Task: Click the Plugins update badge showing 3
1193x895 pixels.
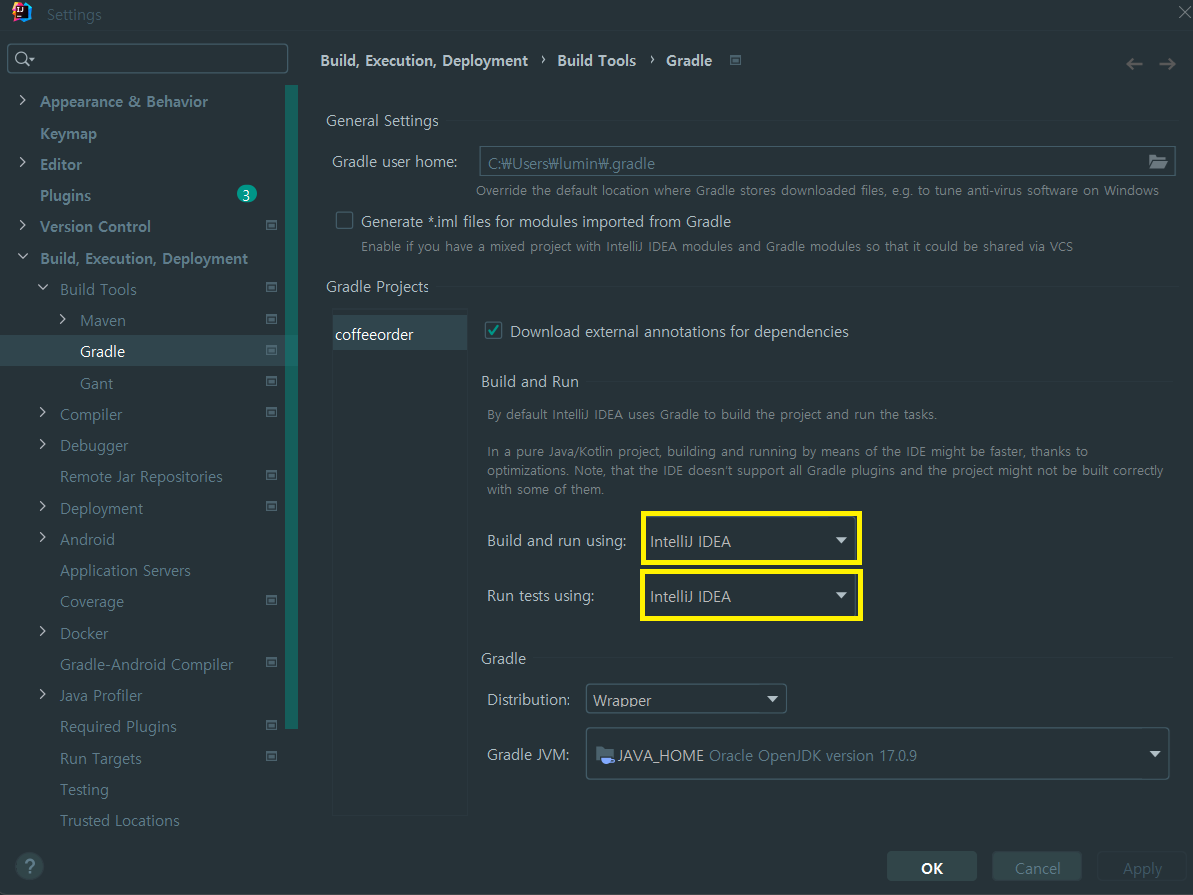Action: tap(246, 195)
